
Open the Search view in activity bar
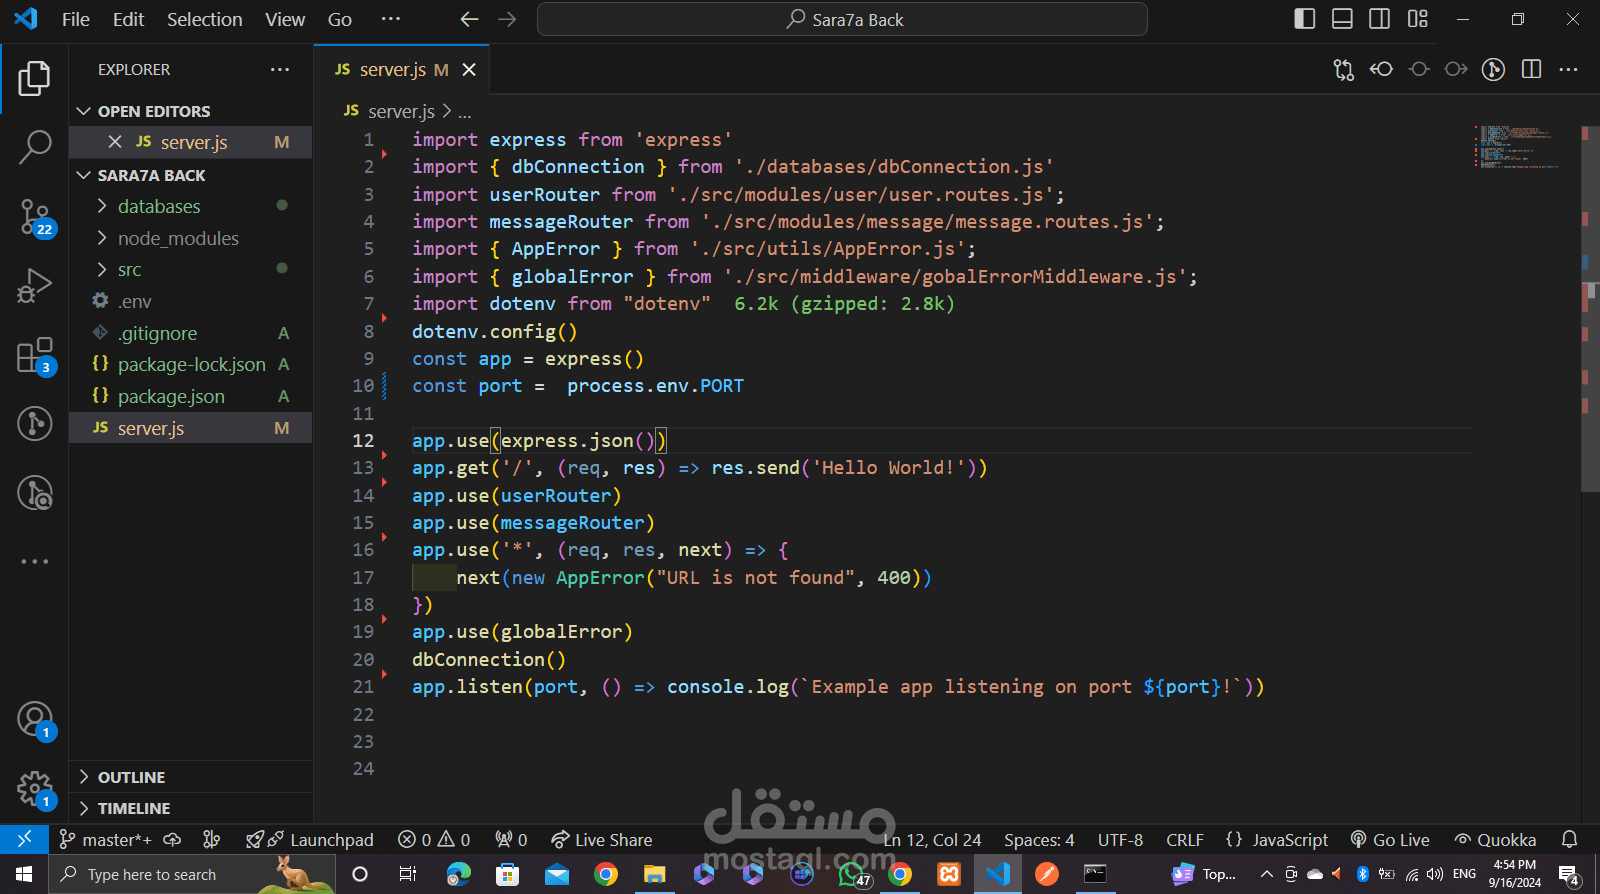tap(35, 146)
